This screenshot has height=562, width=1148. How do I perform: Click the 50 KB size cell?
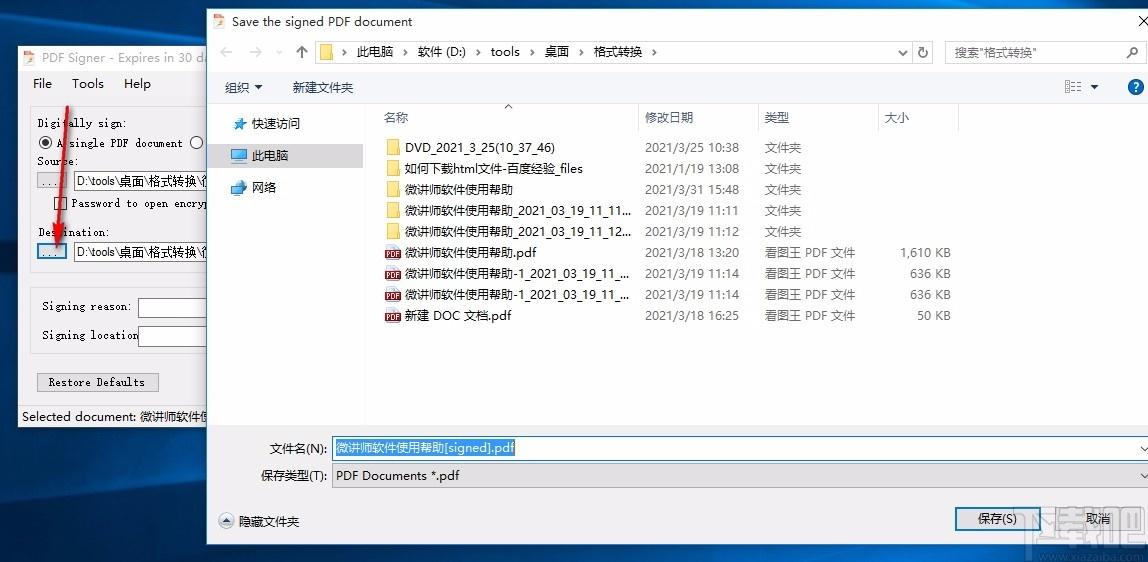coord(933,316)
